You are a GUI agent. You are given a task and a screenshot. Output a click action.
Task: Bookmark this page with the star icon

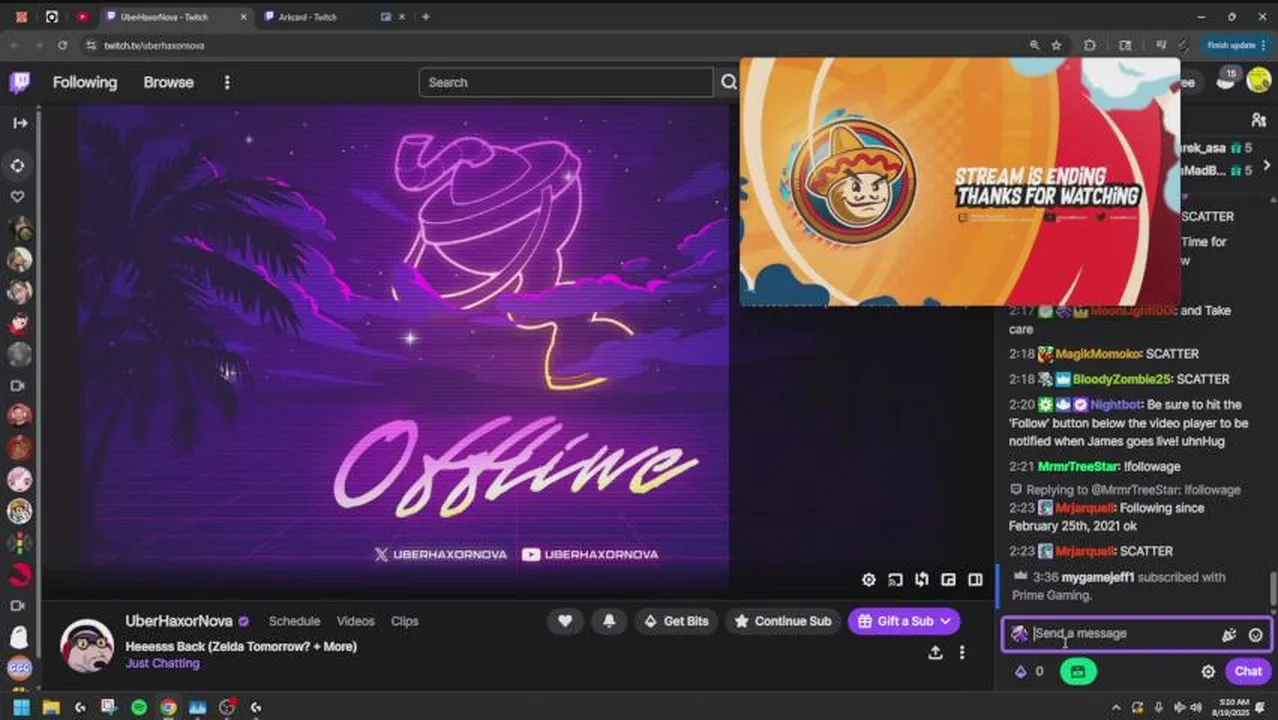(x=1056, y=45)
